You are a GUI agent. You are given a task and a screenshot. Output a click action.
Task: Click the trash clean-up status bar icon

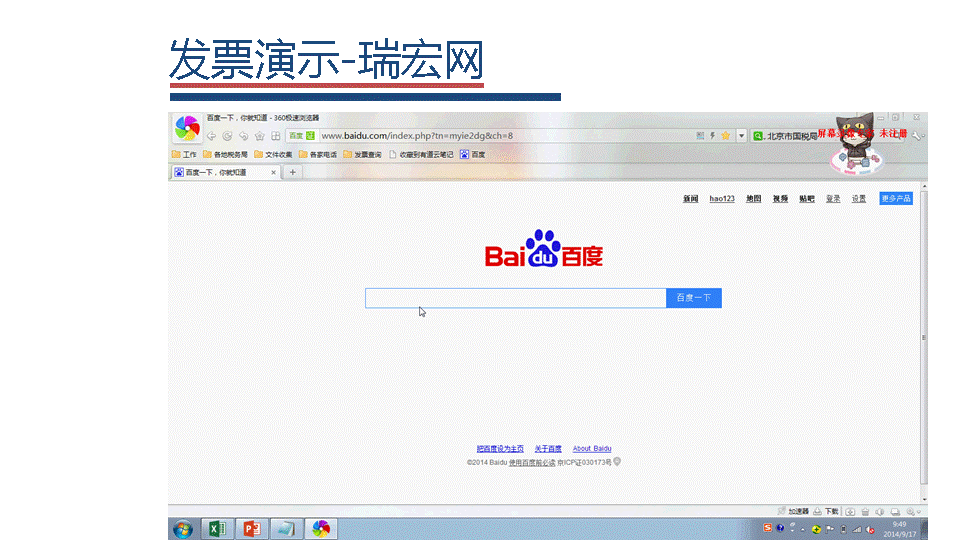click(865, 512)
